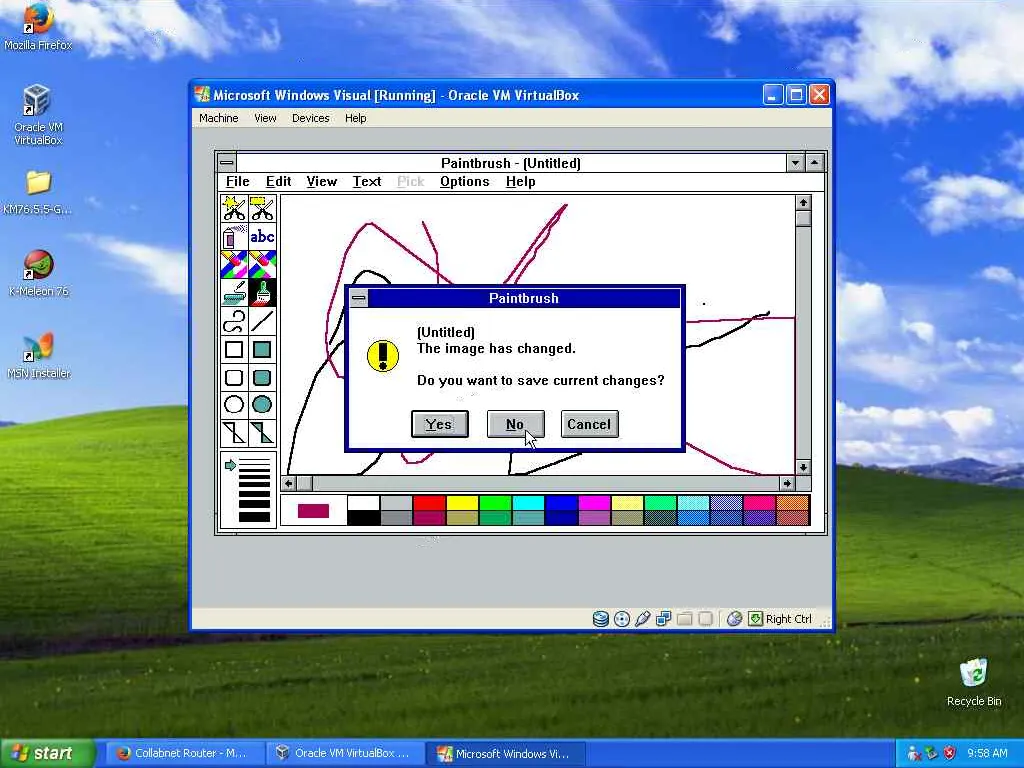The image size is (1024, 768).
Task: Select the Filled Rounded Box tool
Action: (262, 377)
